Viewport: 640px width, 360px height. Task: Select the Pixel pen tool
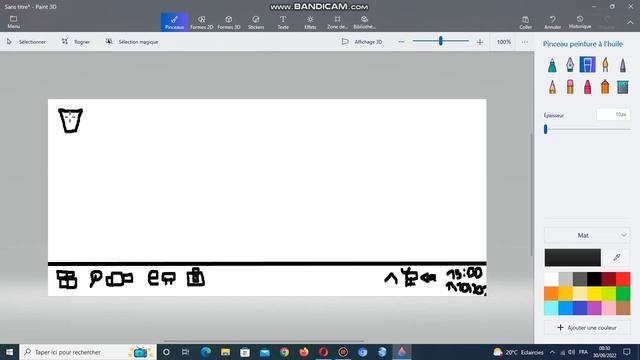[x=622, y=65]
